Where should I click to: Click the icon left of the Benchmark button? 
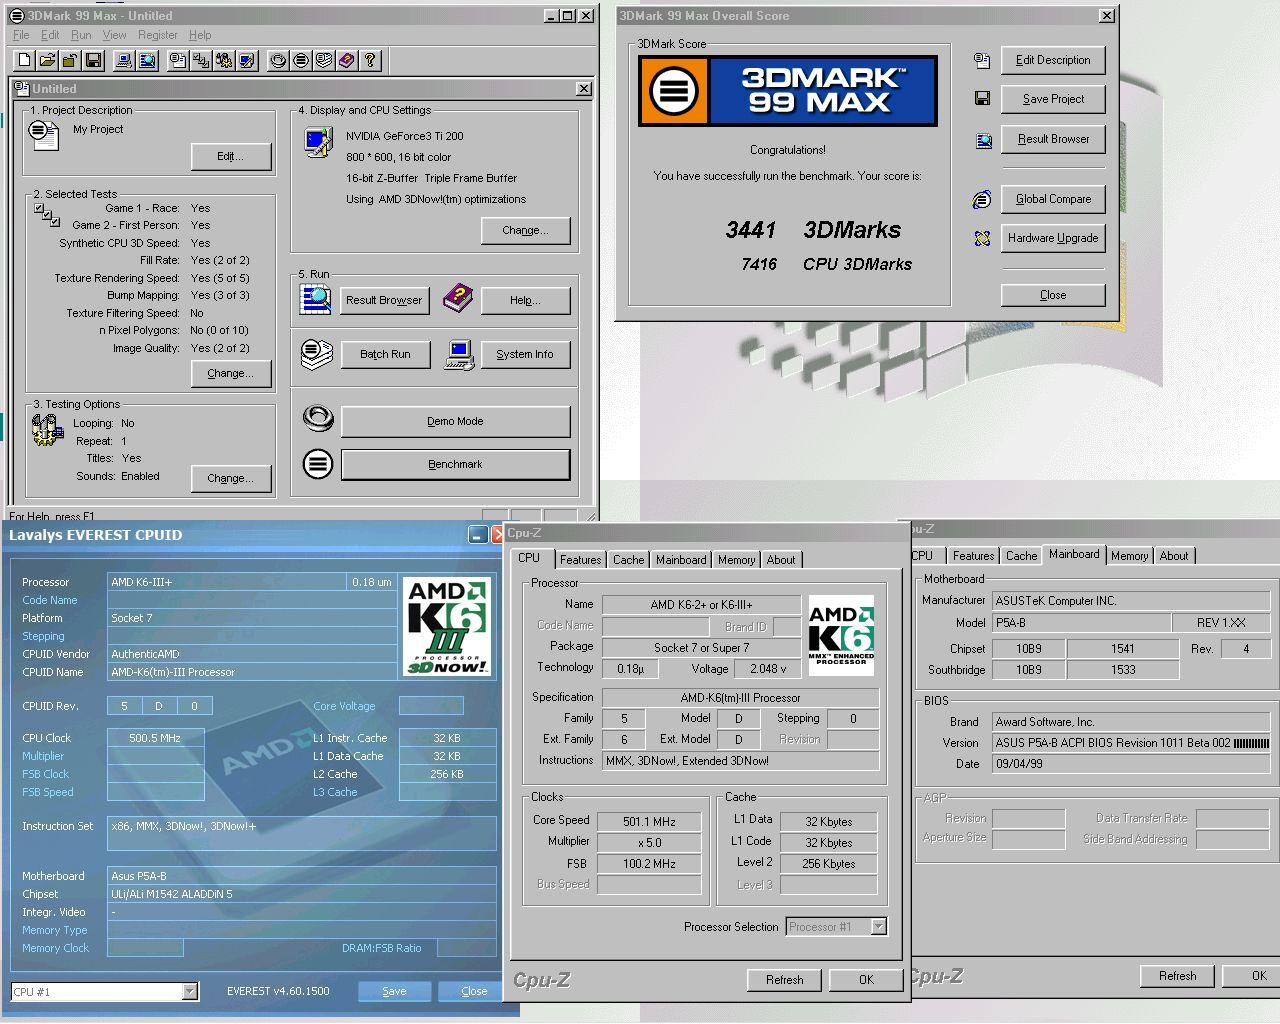click(x=318, y=464)
